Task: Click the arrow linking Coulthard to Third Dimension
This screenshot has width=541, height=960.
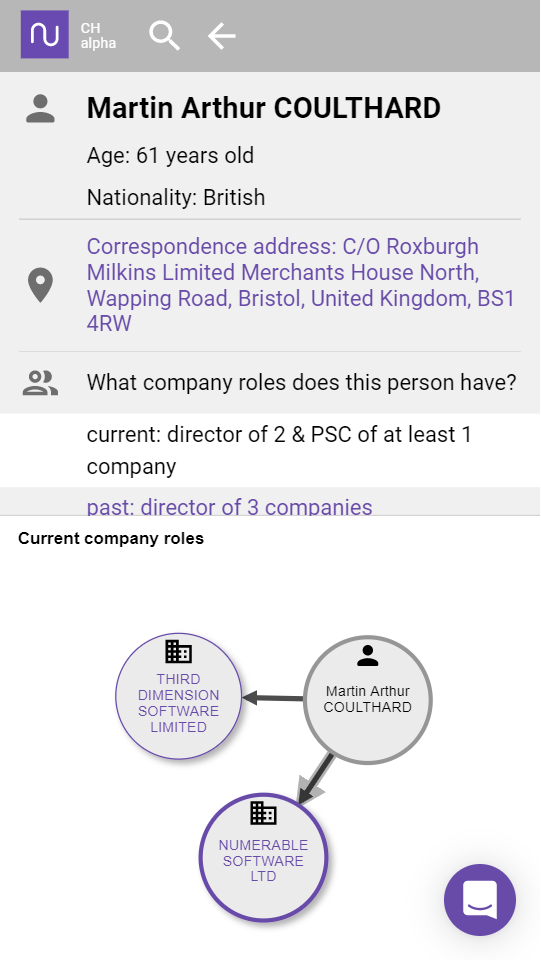Action: click(273, 697)
